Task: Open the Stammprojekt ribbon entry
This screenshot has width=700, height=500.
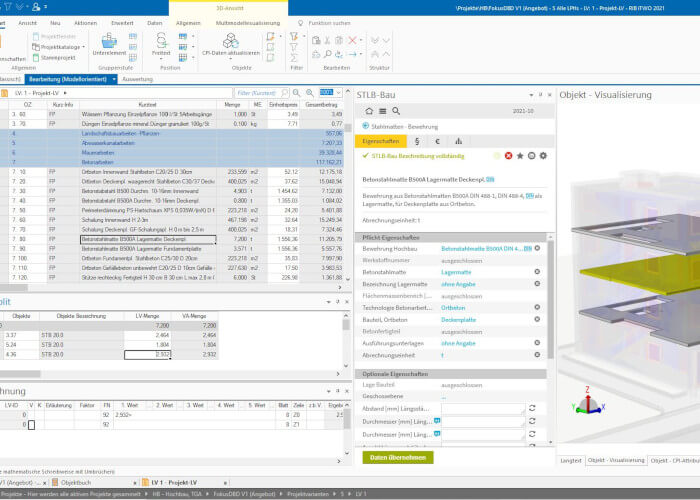Action: click(54, 58)
